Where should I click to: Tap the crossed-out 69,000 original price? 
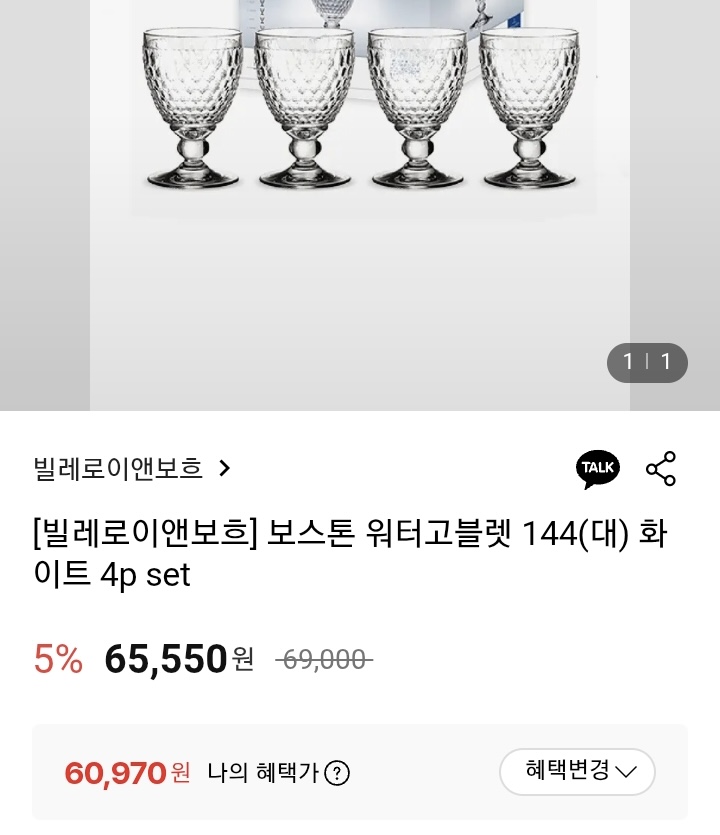pos(323,660)
